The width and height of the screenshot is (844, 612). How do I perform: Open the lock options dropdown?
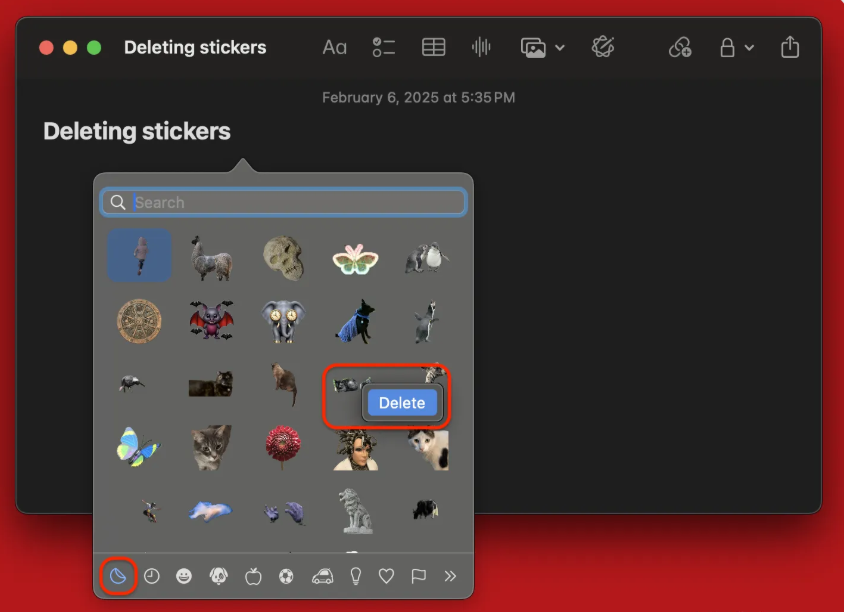748,47
